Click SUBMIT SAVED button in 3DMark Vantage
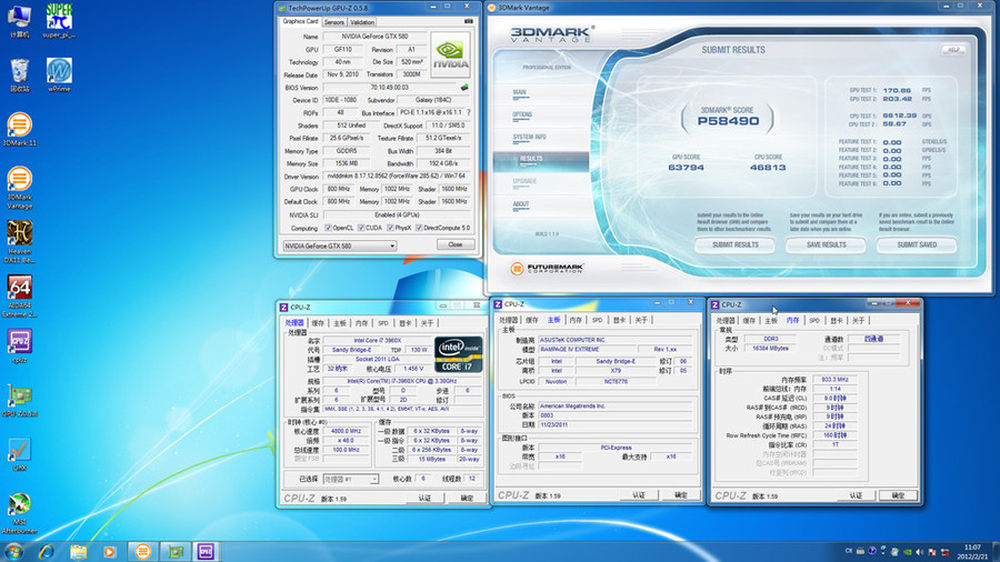Screen dimensions: 1000x562 [x=916, y=245]
